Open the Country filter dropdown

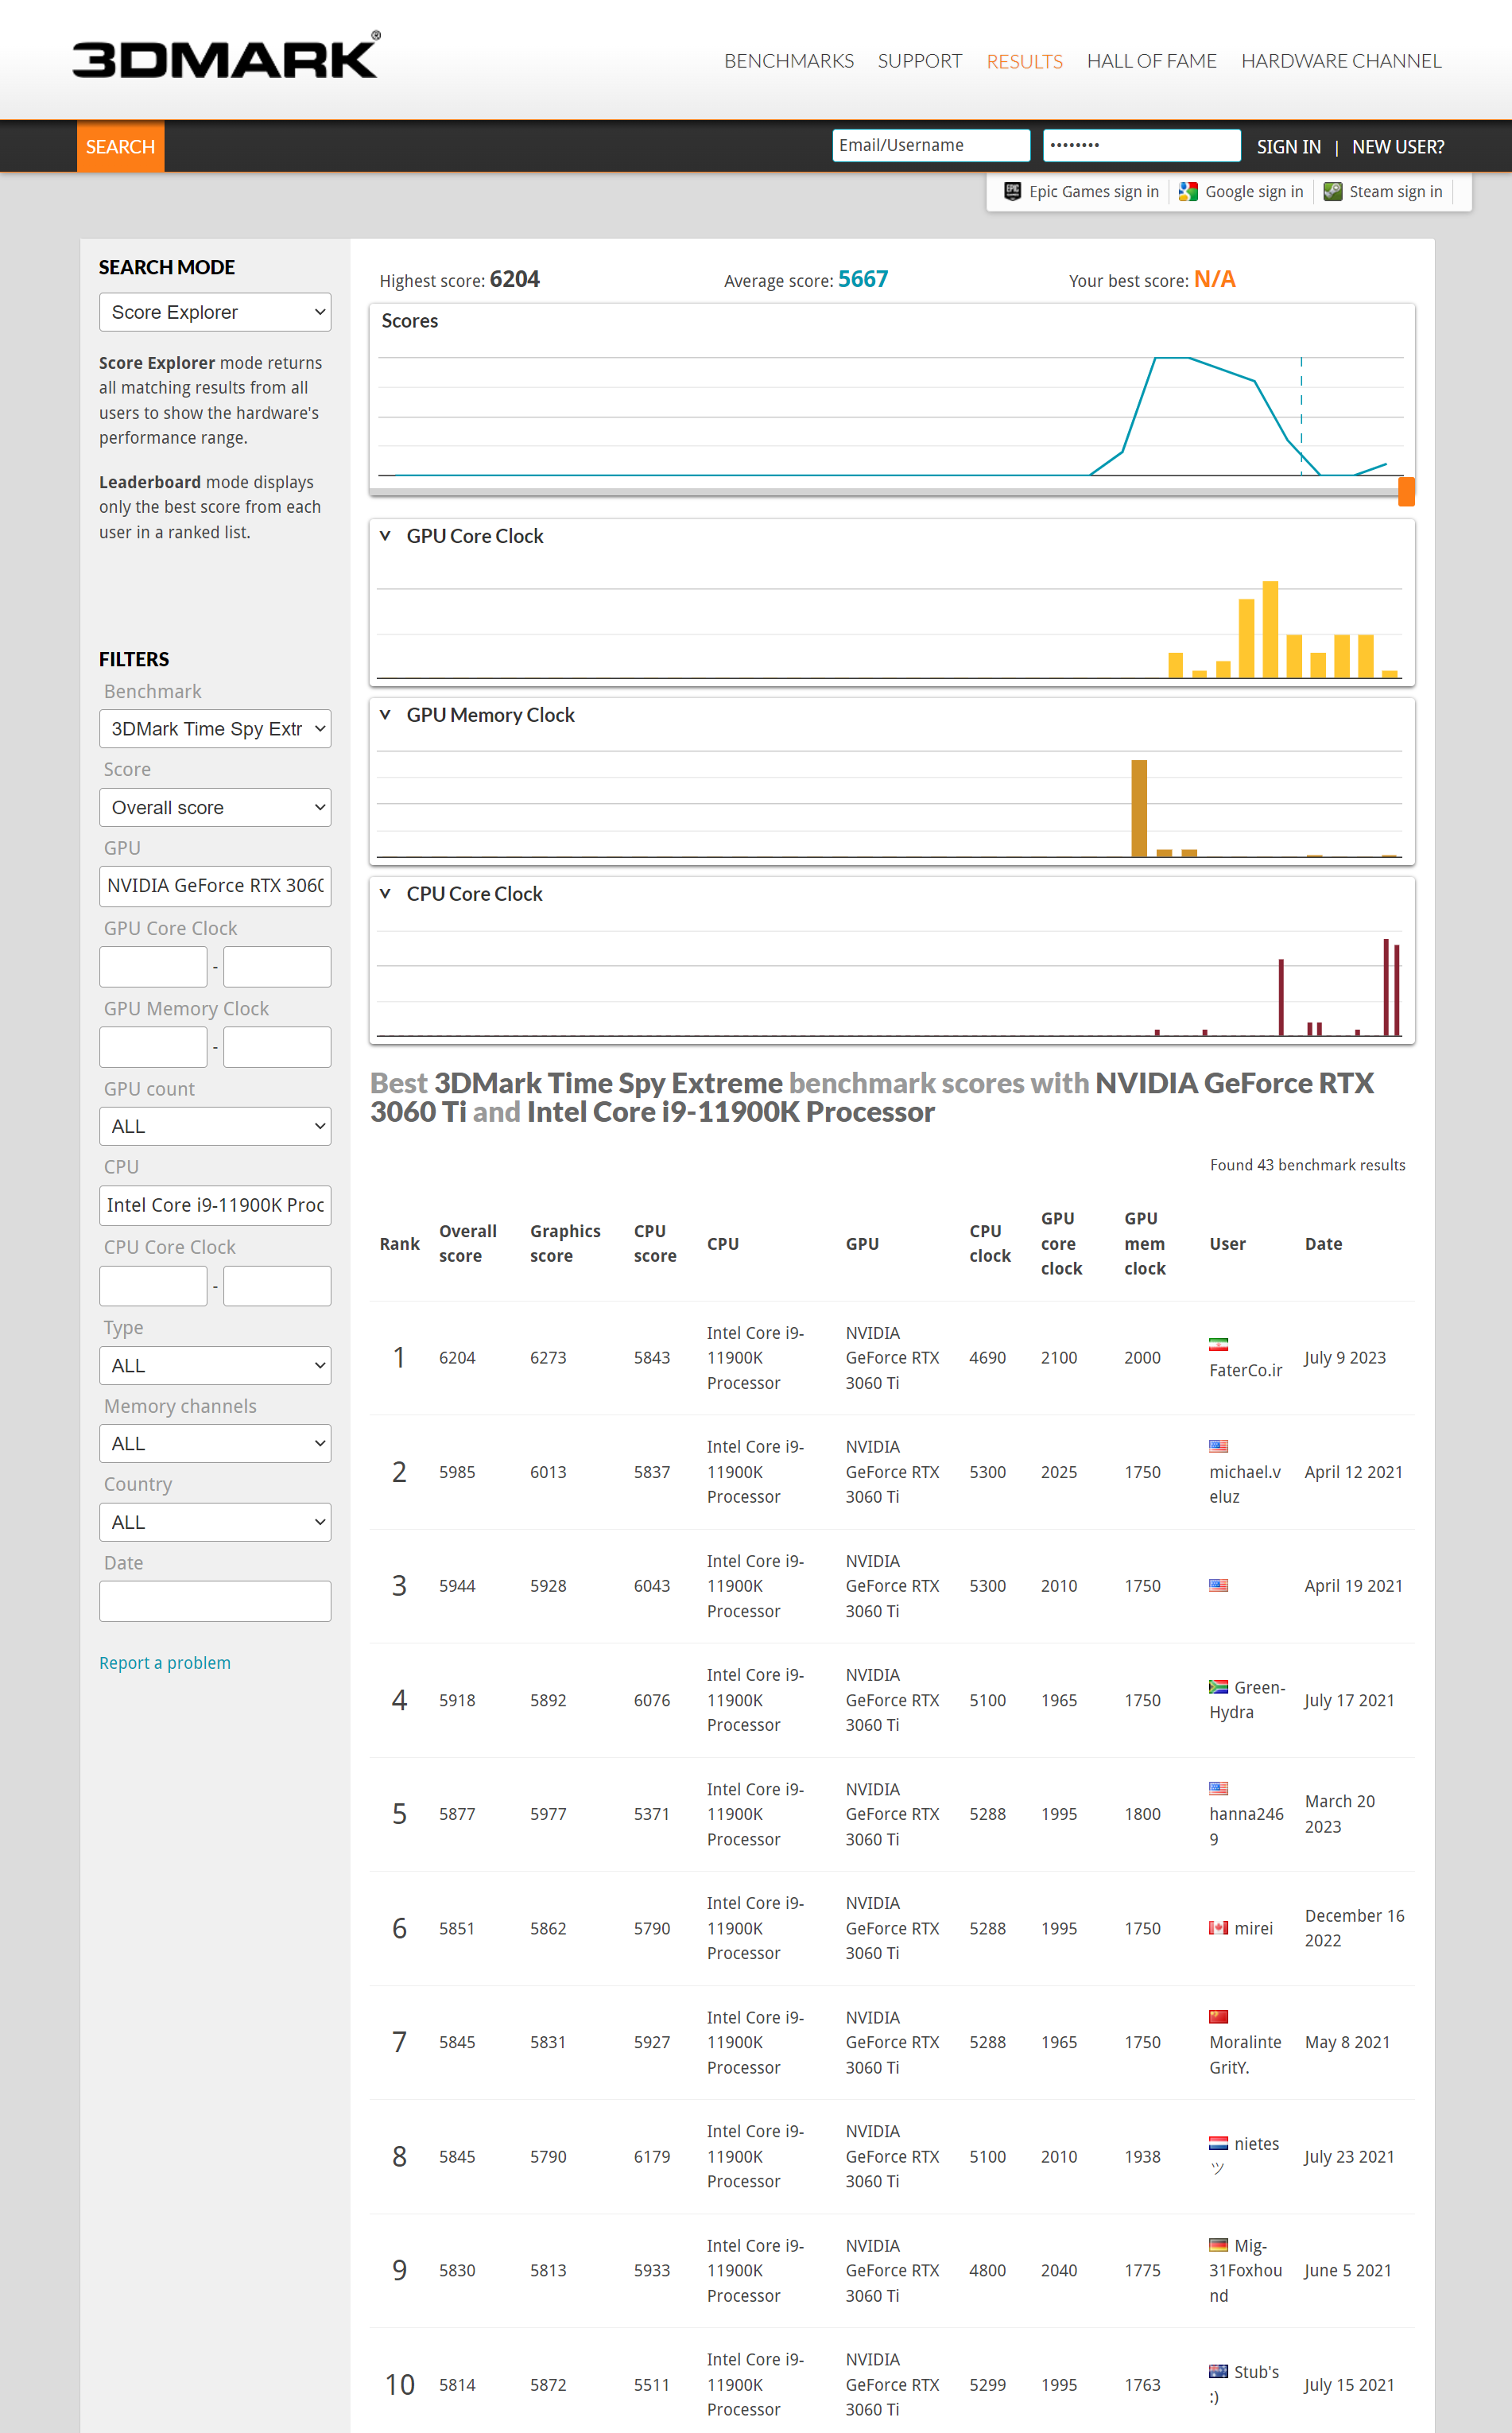[215, 1522]
